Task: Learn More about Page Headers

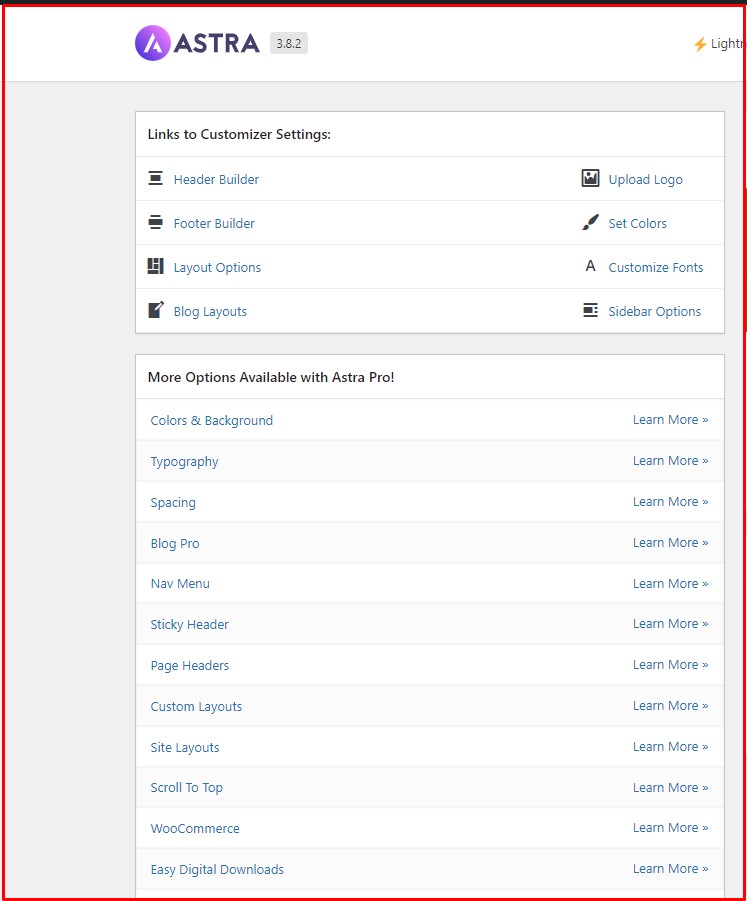Action: point(671,665)
